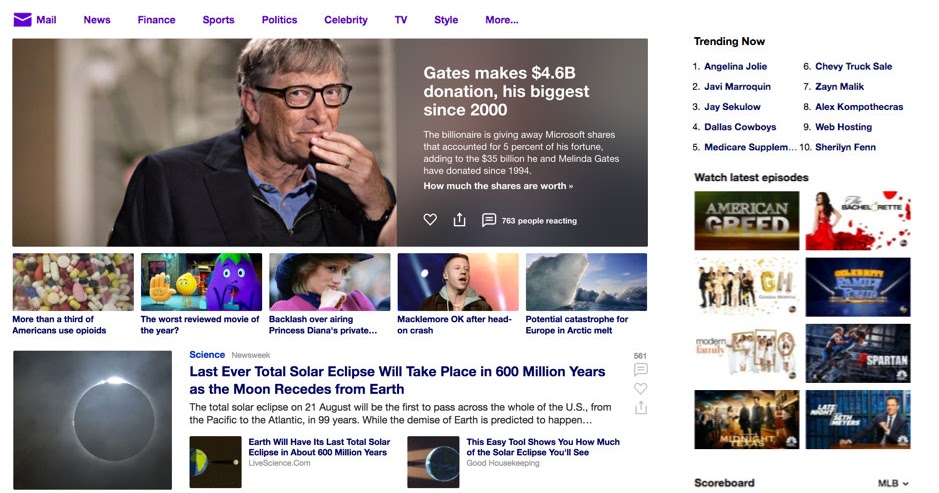This screenshot has width=939, height=493.
Task: Go to the Style section
Action: tap(446, 20)
